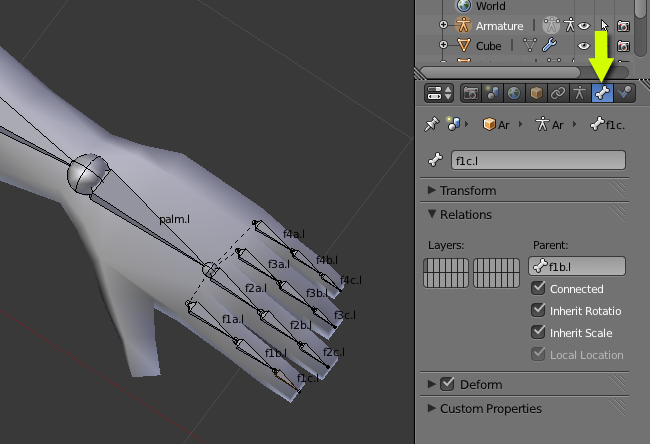Click the Cube mesh data icon
Image resolution: width=650 pixels, height=444 pixels.
530,45
